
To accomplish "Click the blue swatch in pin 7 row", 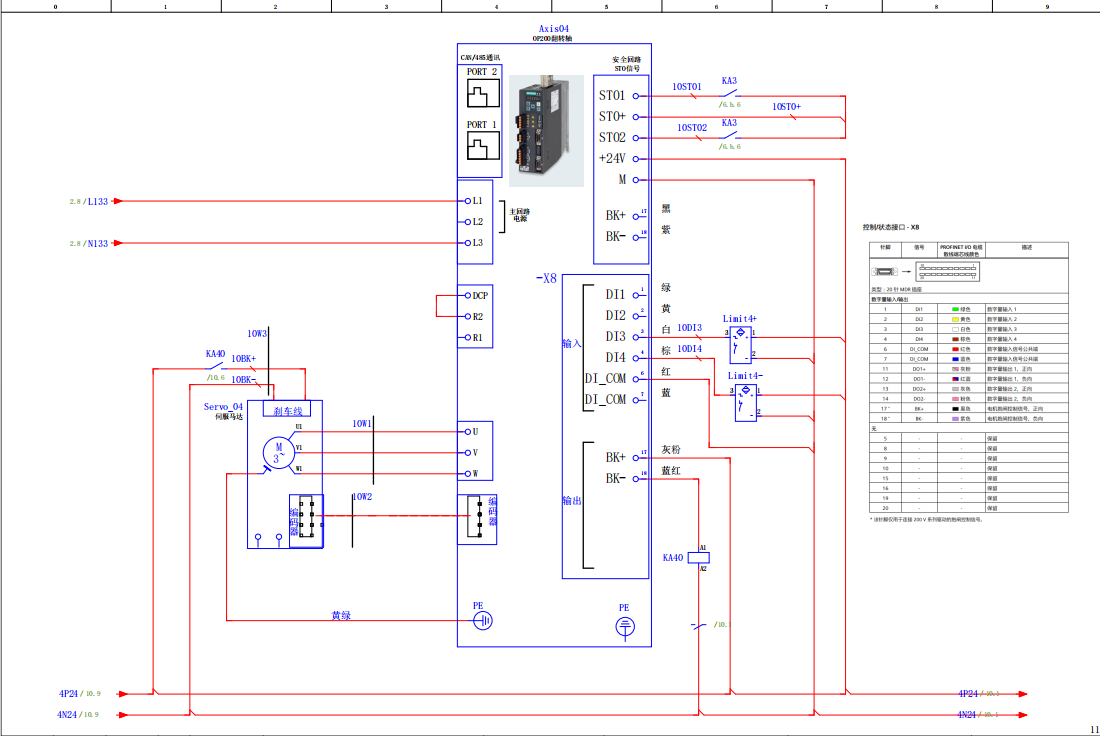I will [x=956, y=358].
